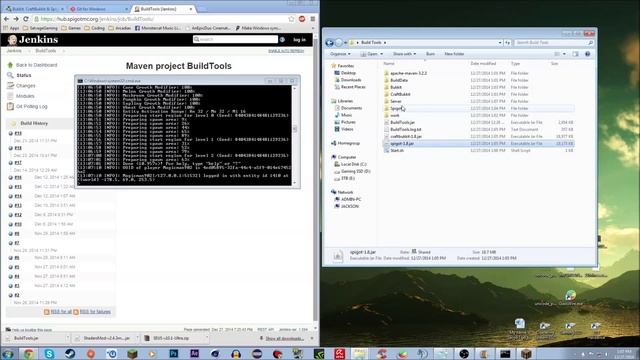The image size is (640, 360).
Task: Select the Start.sh shell script
Action: click(x=478, y=150)
